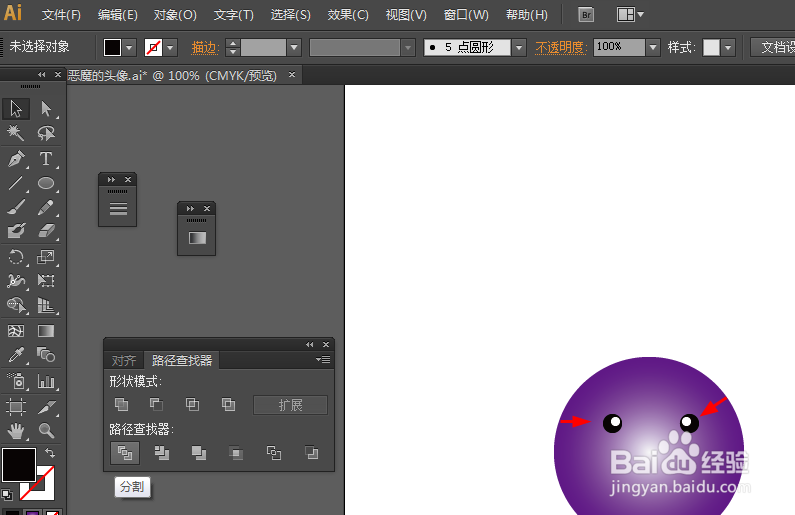Open the stroke weight dropdown
The height and width of the screenshot is (515, 795).
[294, 48]
